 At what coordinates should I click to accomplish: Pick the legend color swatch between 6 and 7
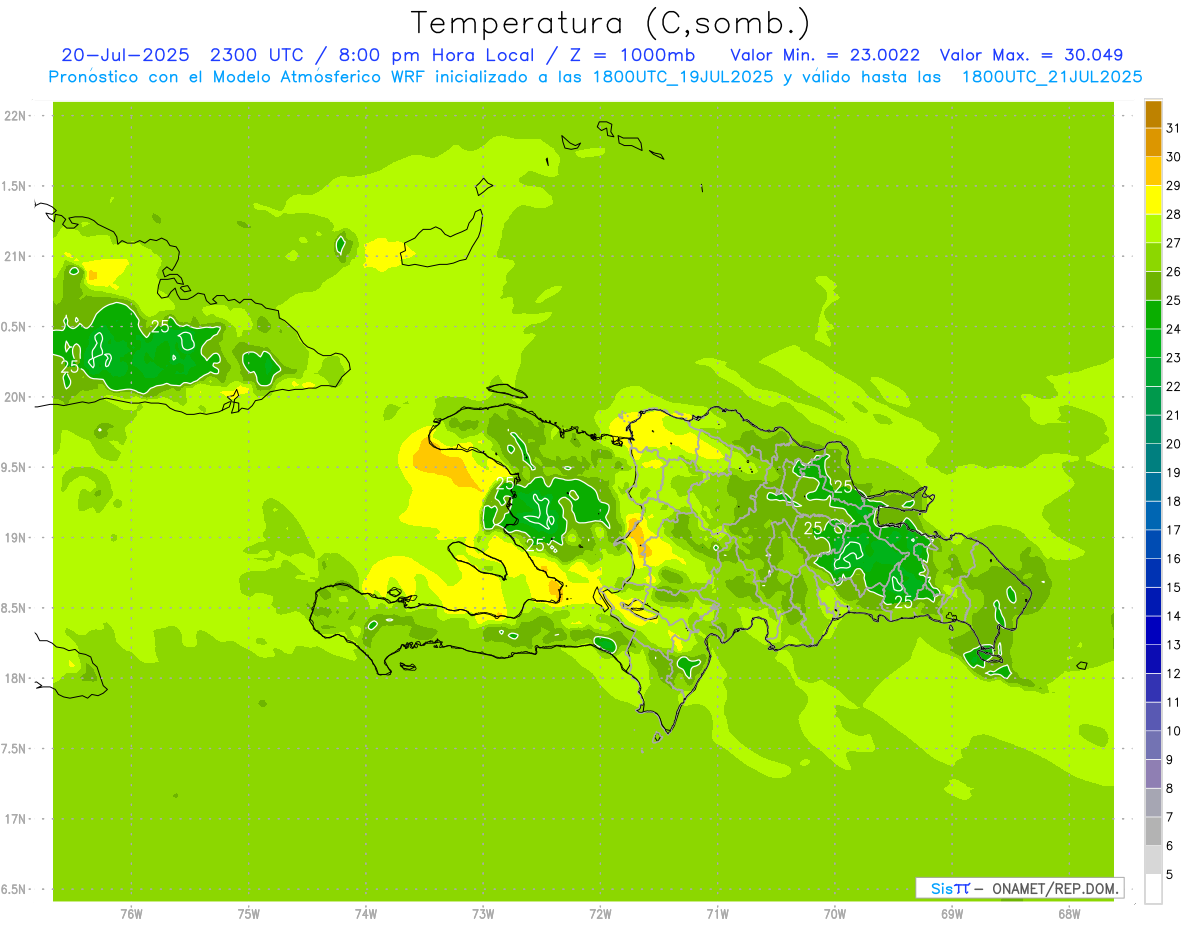1153,831
